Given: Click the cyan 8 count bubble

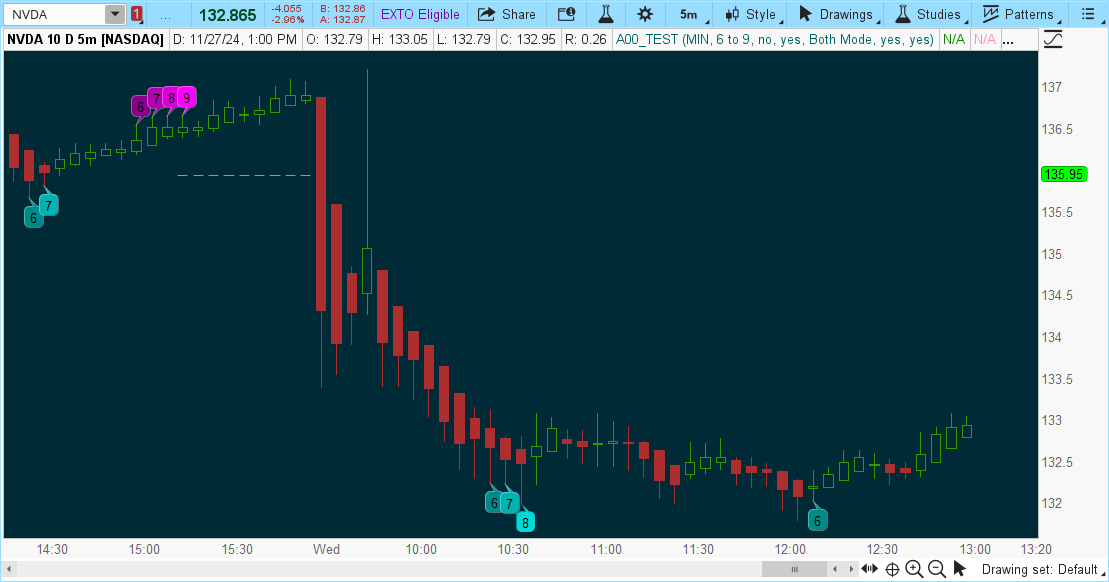Looking at the screenshot, I should 525,523.
